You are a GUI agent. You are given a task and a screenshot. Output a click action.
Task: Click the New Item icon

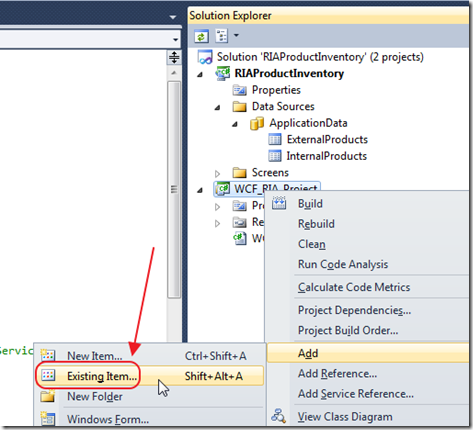coord(48,355)
